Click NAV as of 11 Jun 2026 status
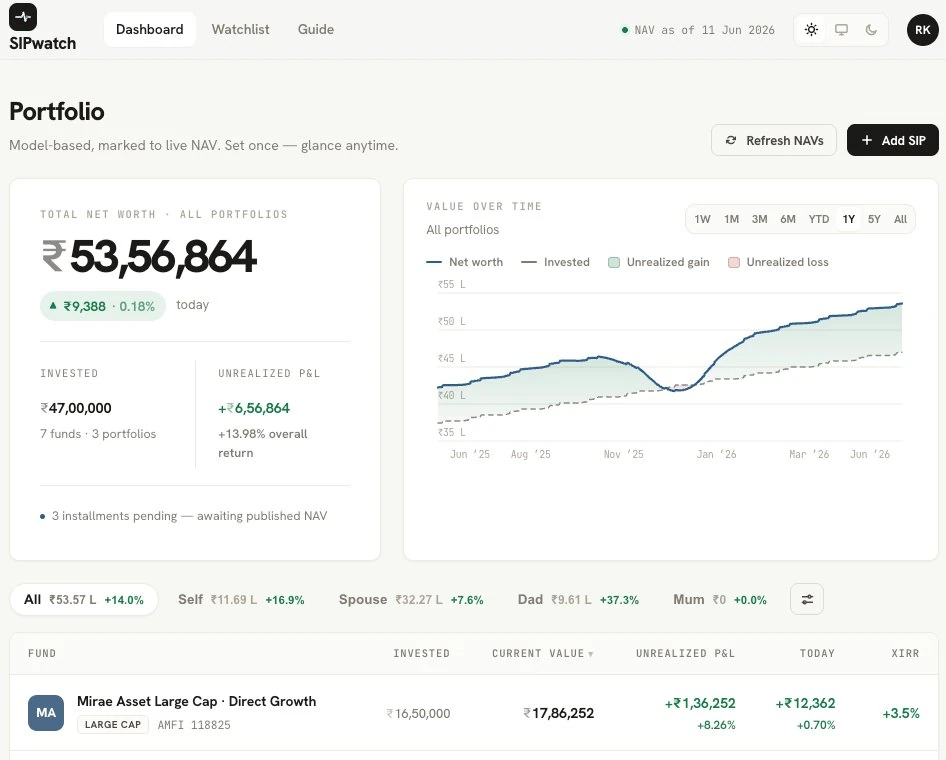The width and height of the screenshot is (946, 760). point(698,30)
